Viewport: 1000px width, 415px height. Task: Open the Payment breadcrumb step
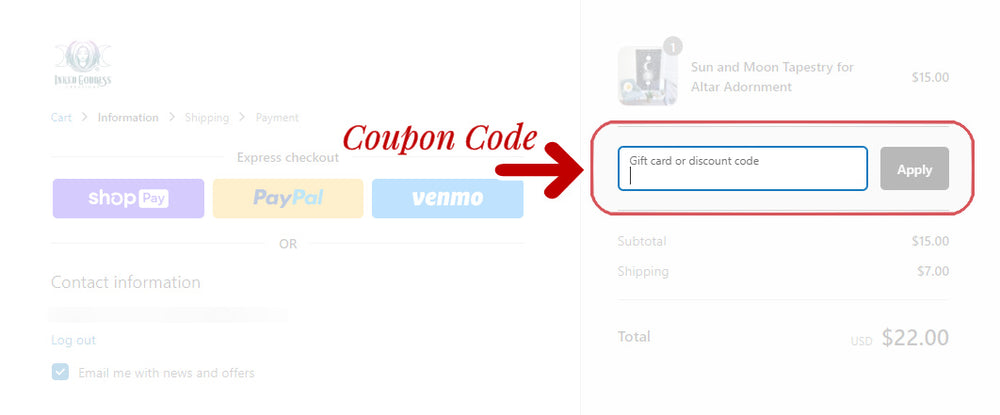[277, 117]
